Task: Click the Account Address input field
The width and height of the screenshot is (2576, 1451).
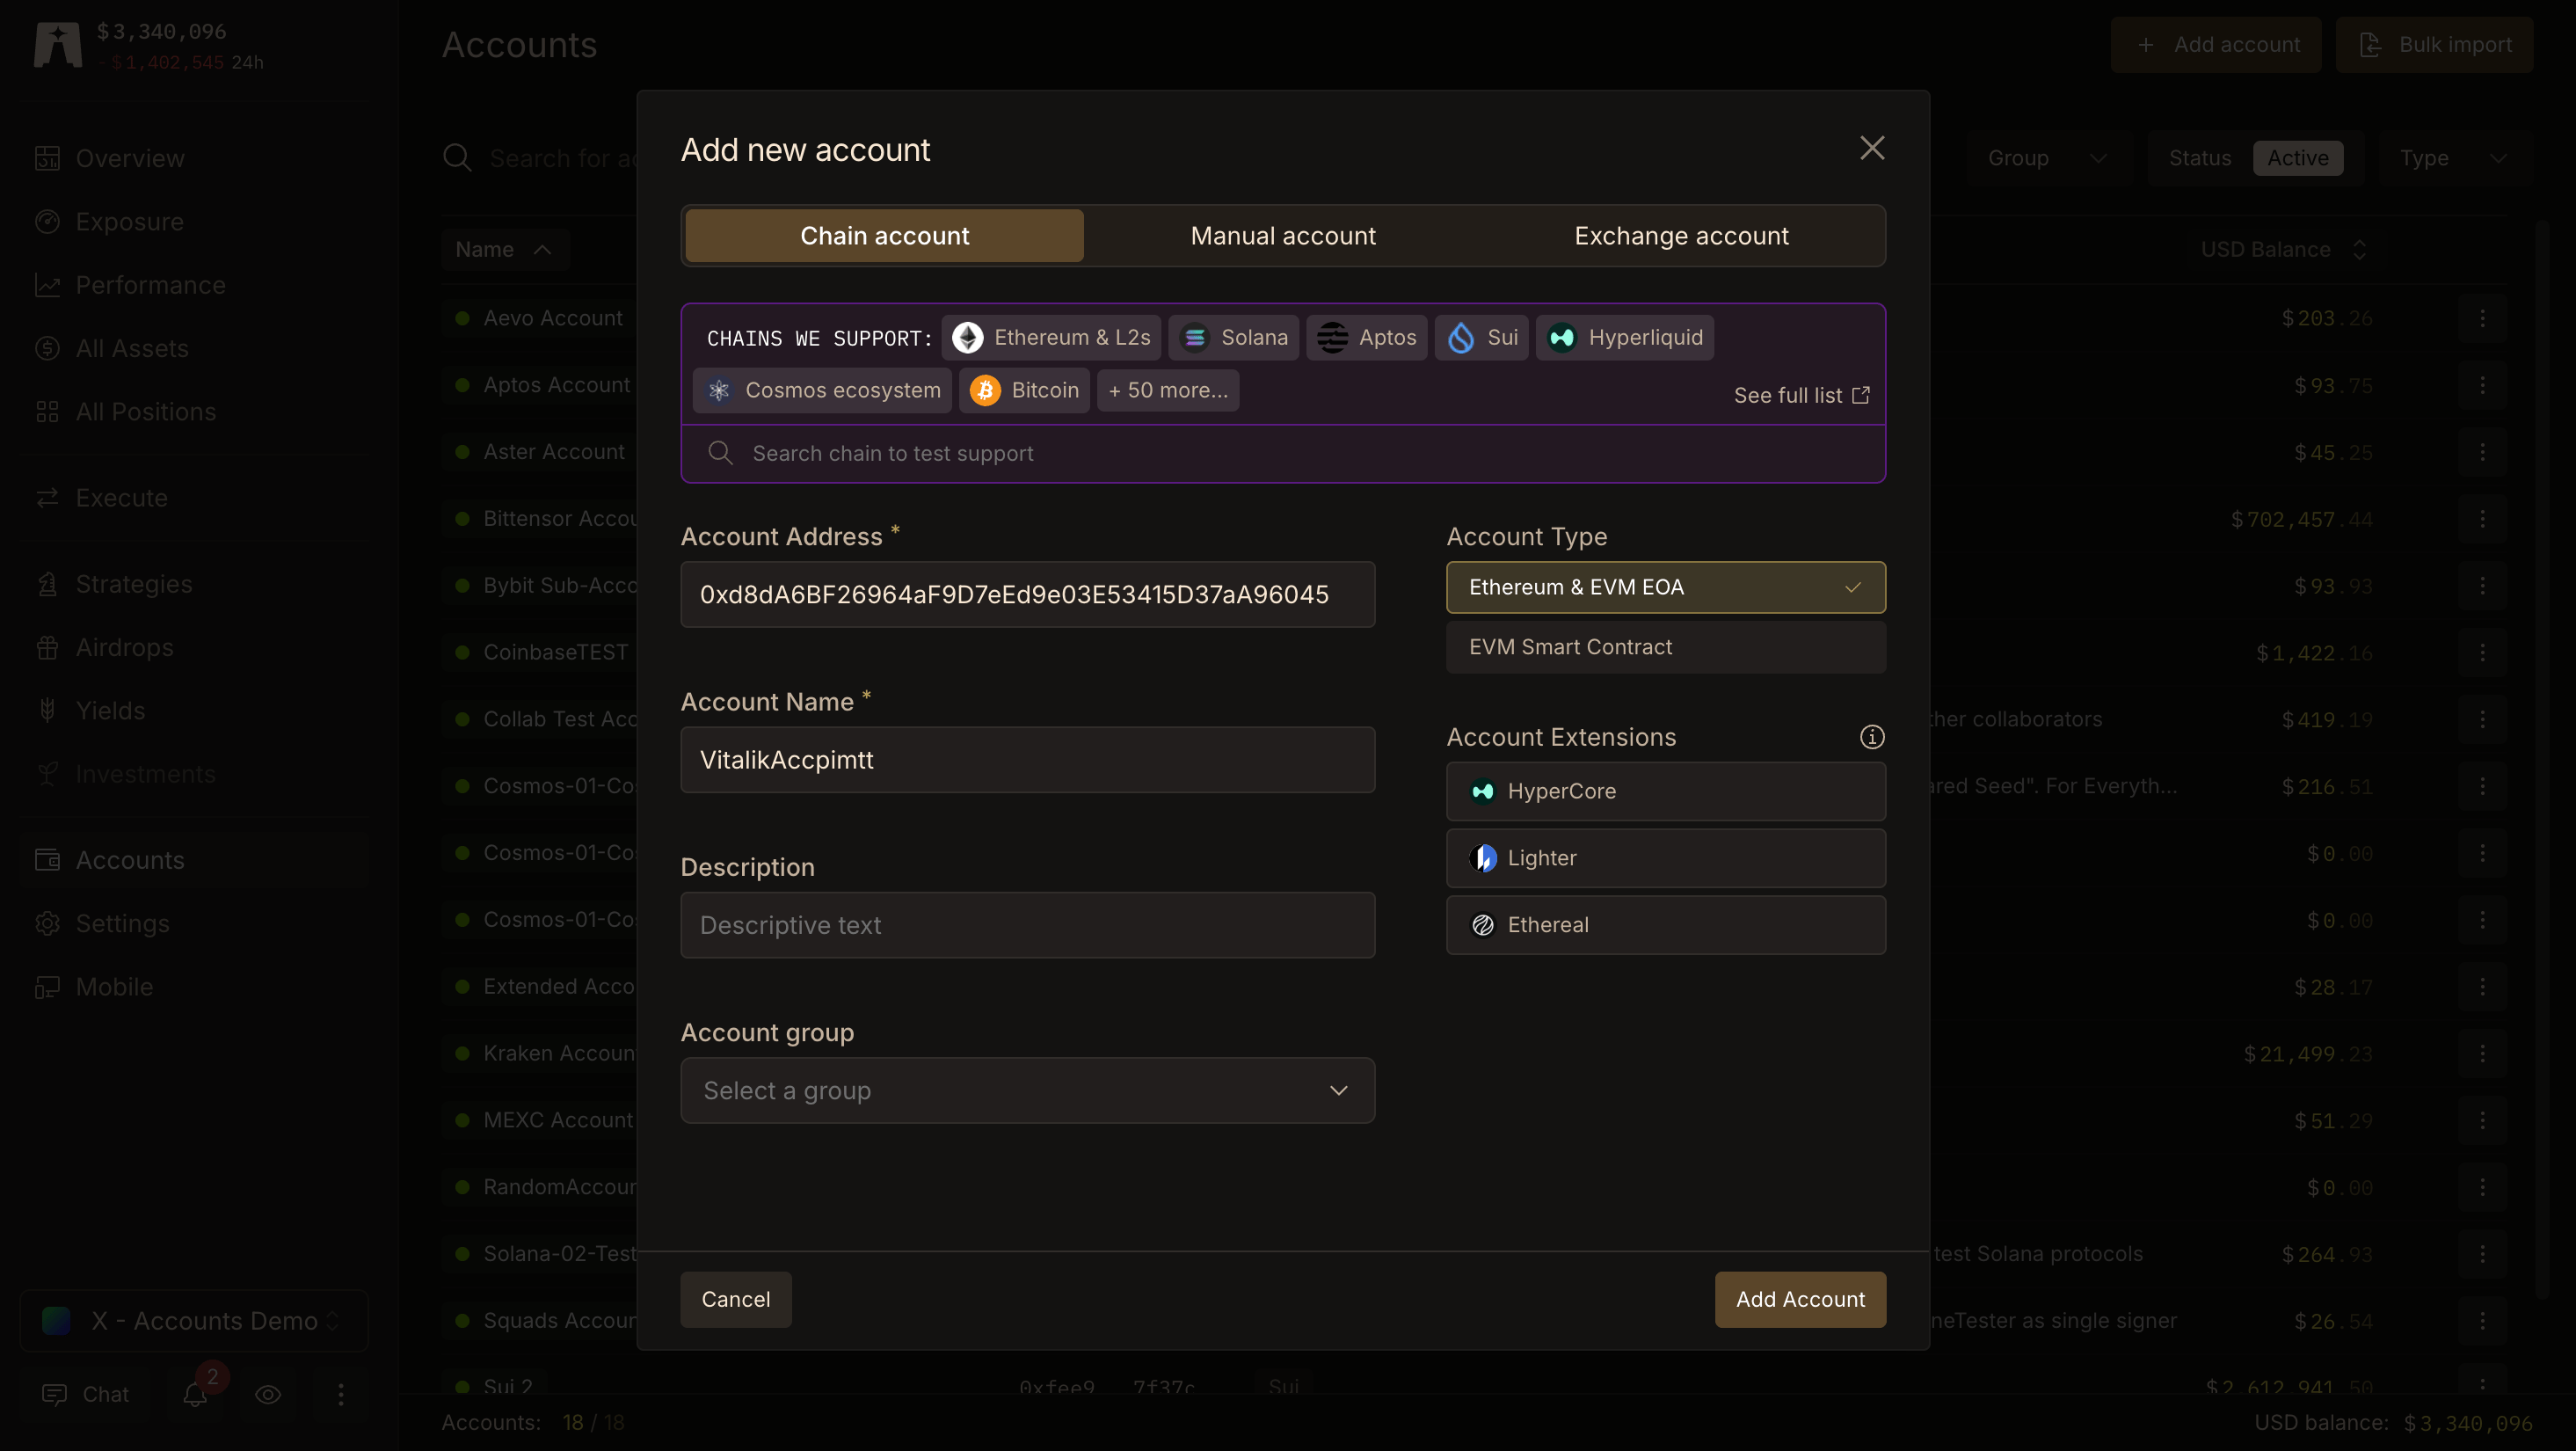Action: [1027, 594]
